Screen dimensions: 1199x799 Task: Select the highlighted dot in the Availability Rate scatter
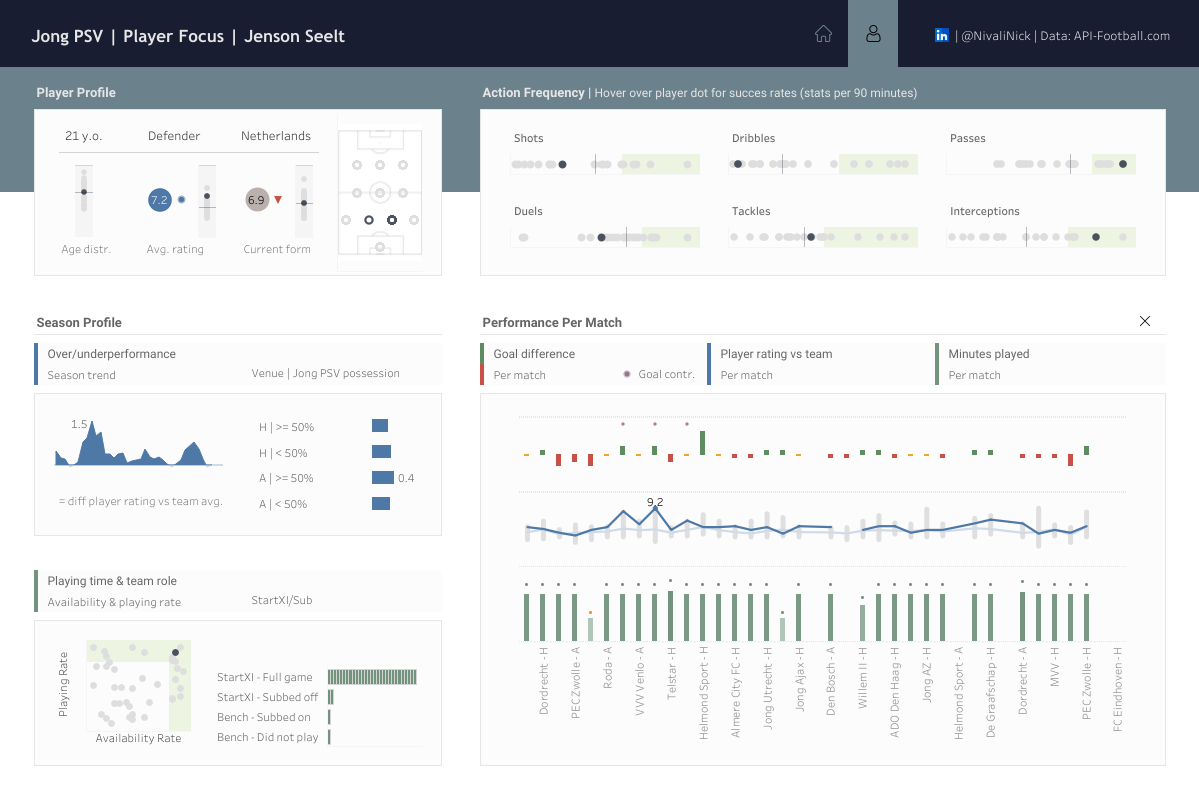point(175,652)
